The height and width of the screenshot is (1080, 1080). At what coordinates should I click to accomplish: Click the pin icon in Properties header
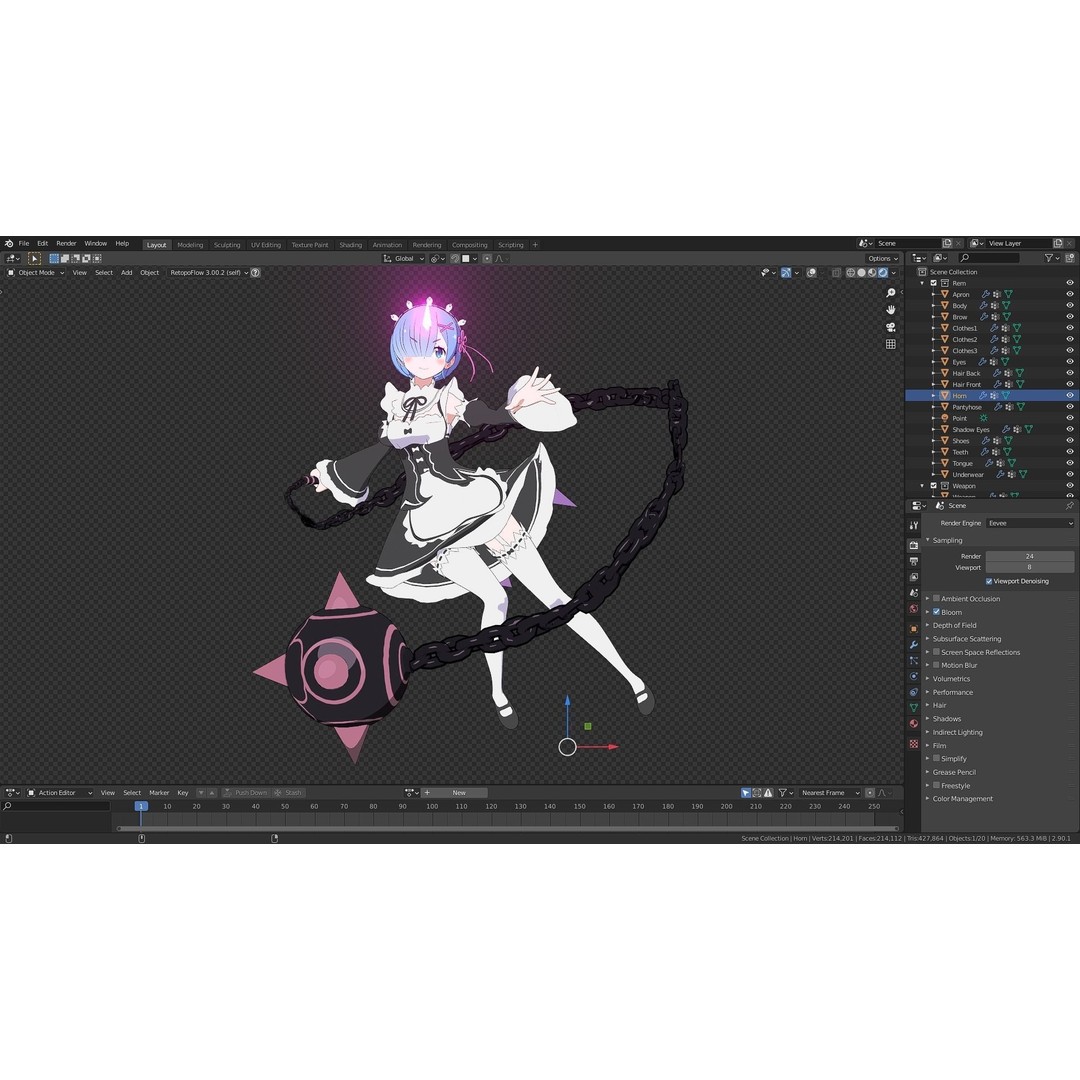coord(1070,506)
